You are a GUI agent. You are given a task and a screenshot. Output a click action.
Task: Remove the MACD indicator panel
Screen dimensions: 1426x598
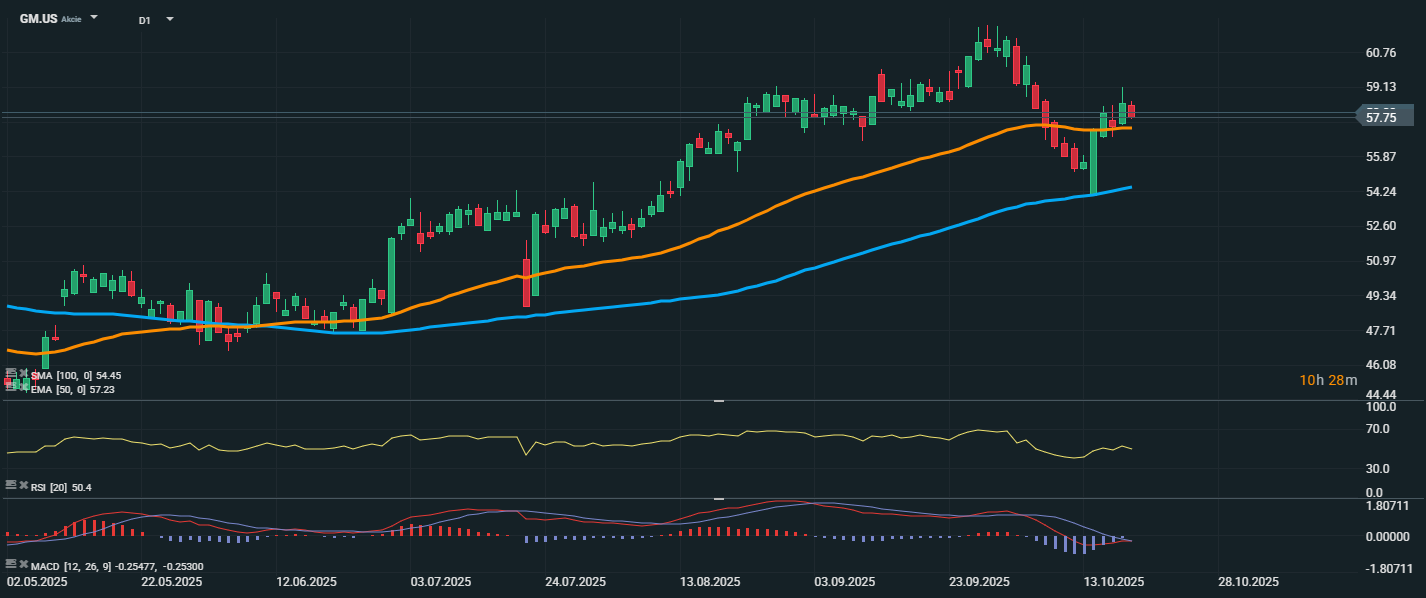coord(23,564)
